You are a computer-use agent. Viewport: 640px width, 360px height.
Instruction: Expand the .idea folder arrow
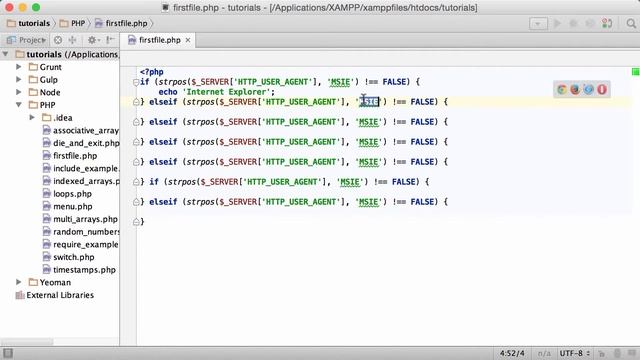32,118
